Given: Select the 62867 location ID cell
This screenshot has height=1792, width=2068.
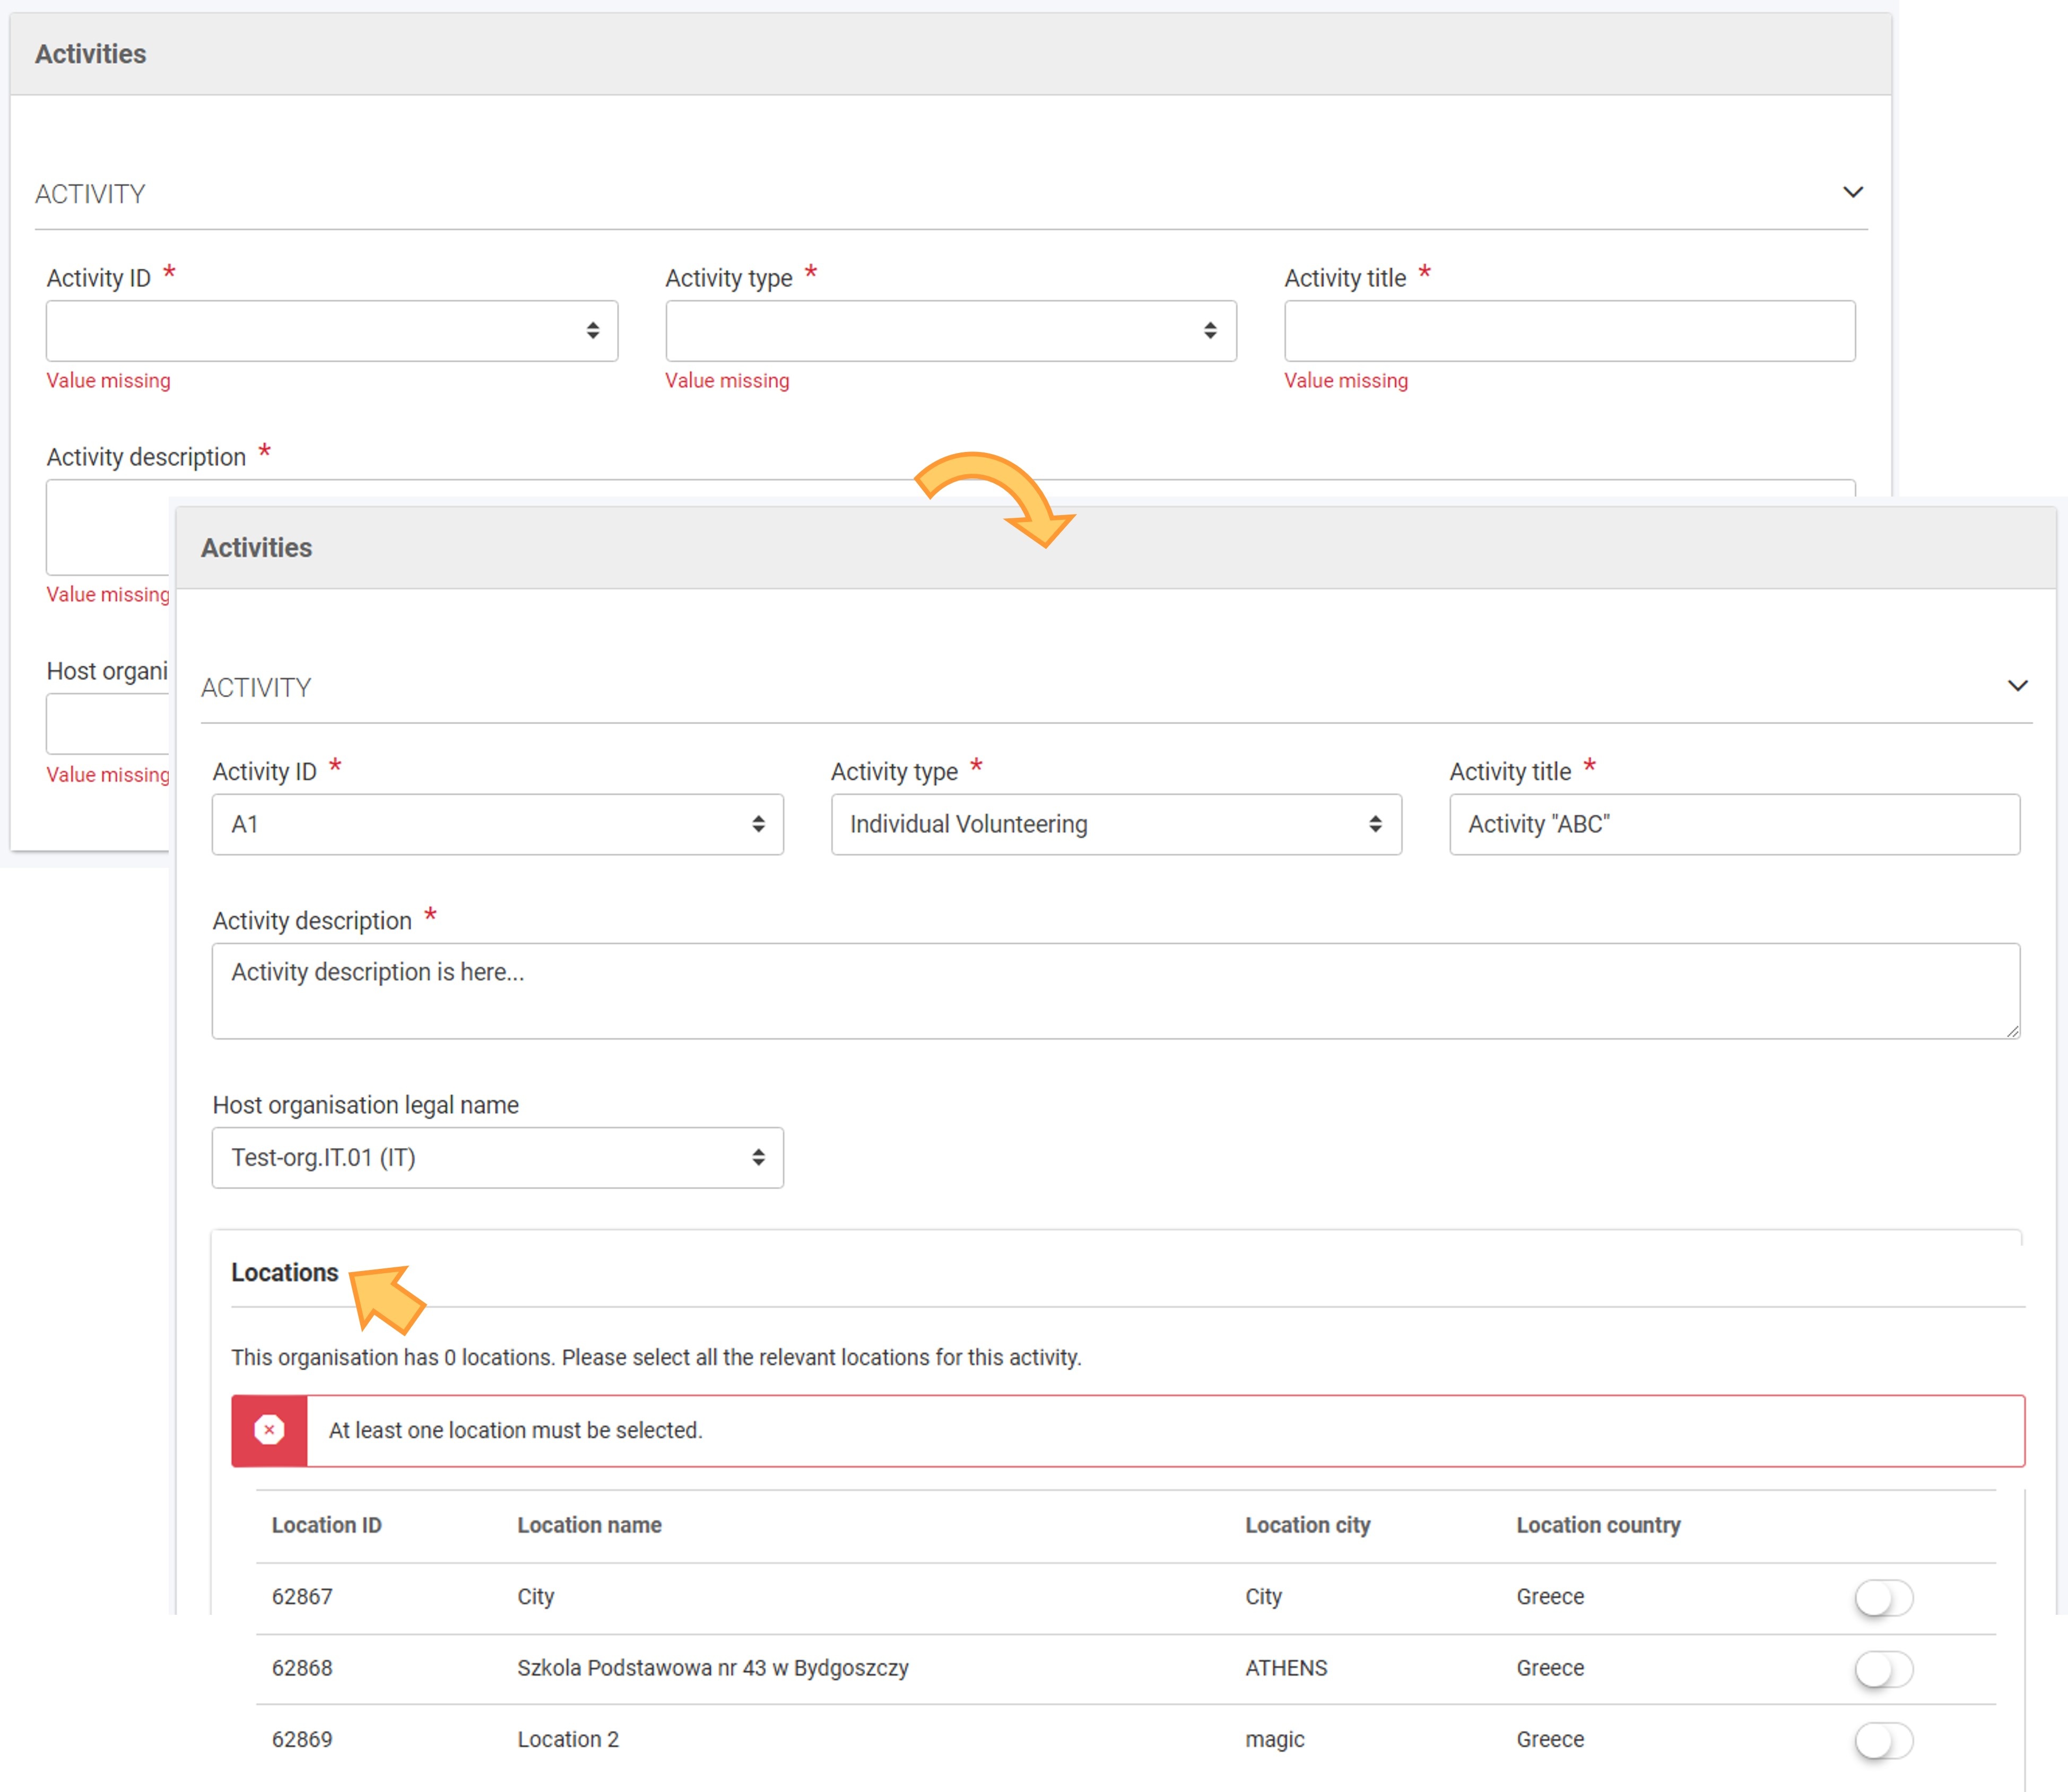Looking at the screenshot, I should 302,1597.
